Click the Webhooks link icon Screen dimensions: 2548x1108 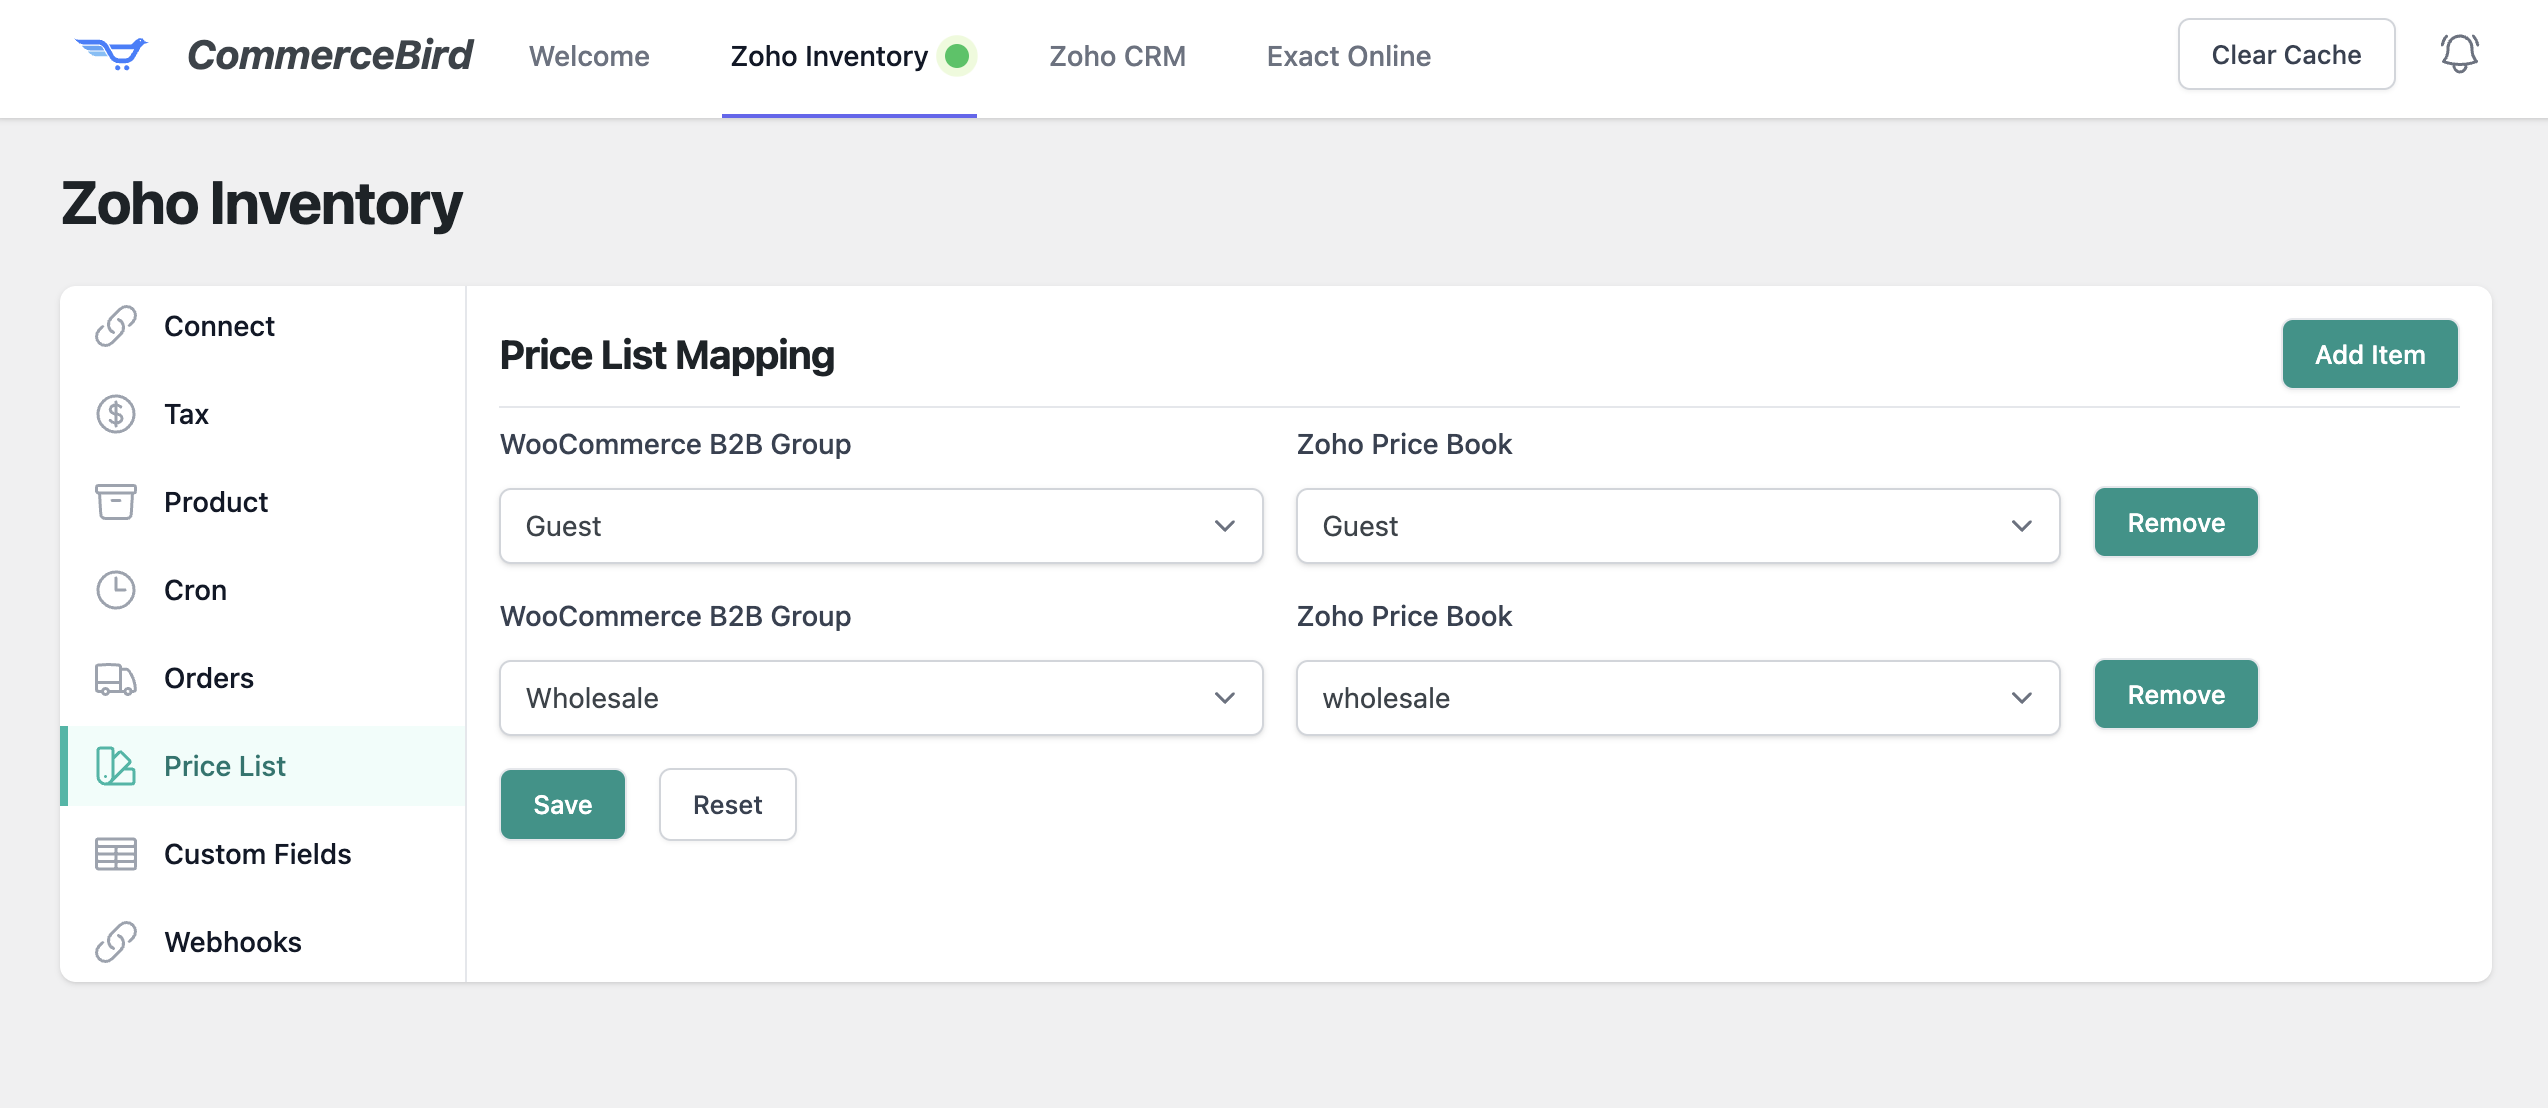click(116, 942)
